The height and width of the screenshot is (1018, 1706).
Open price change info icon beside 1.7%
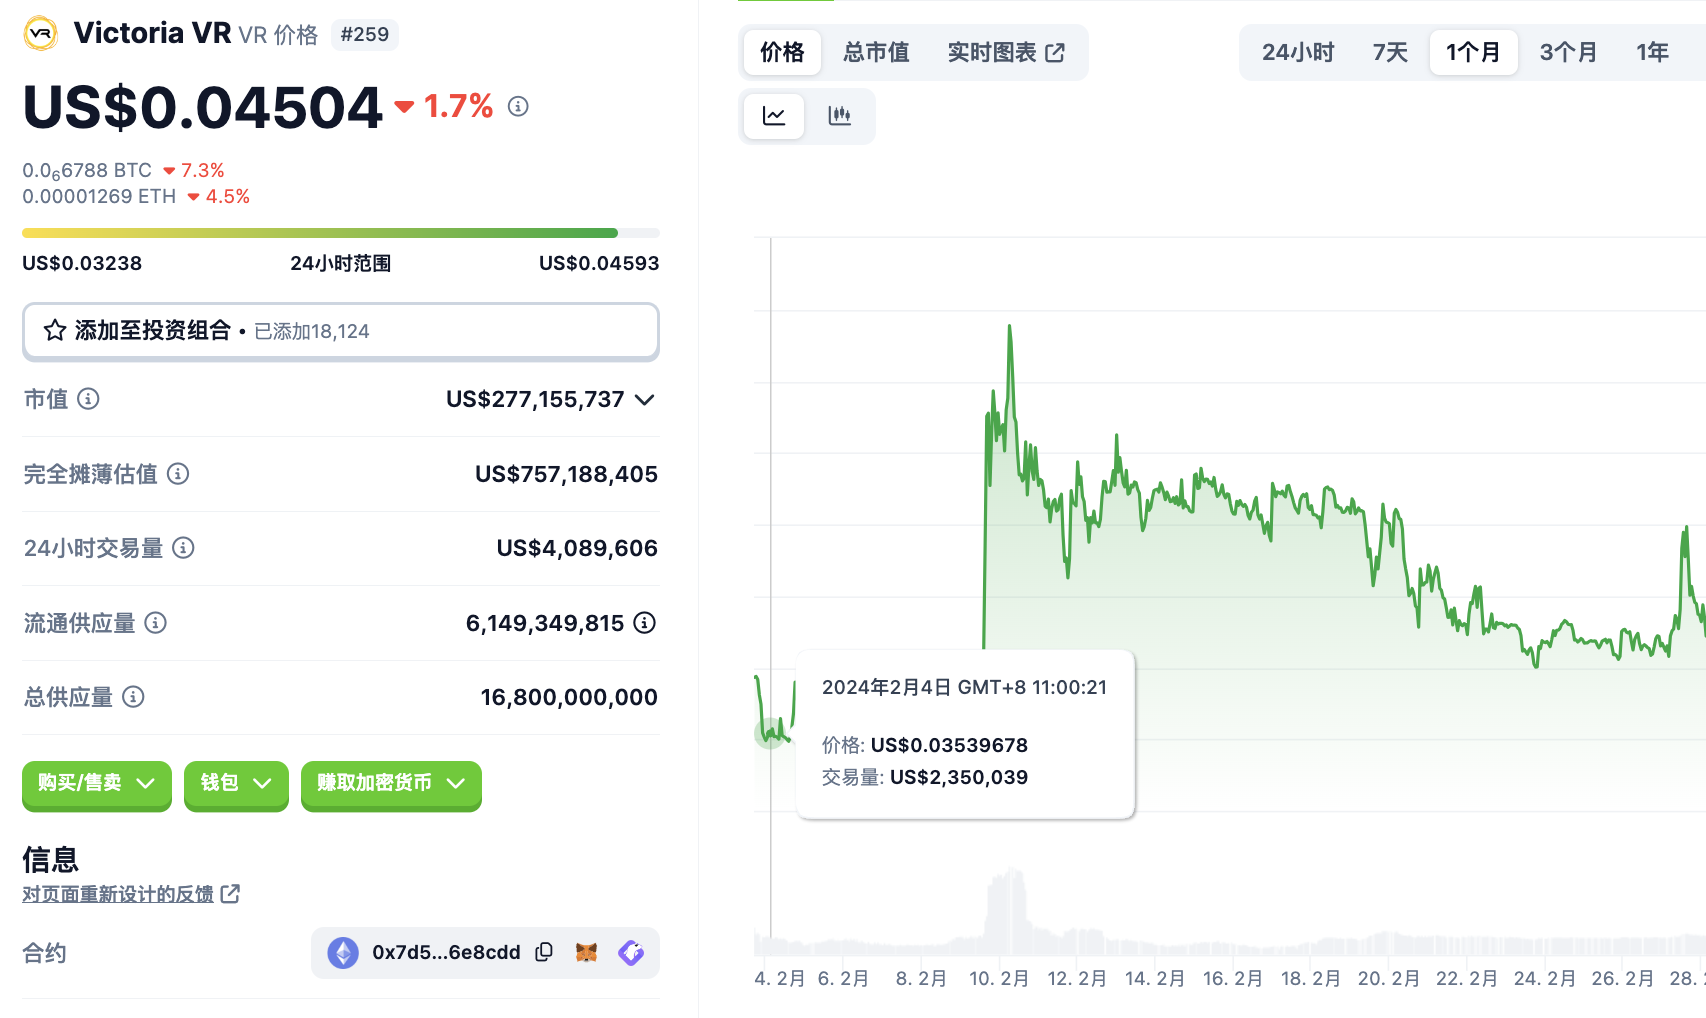point(518,106)
